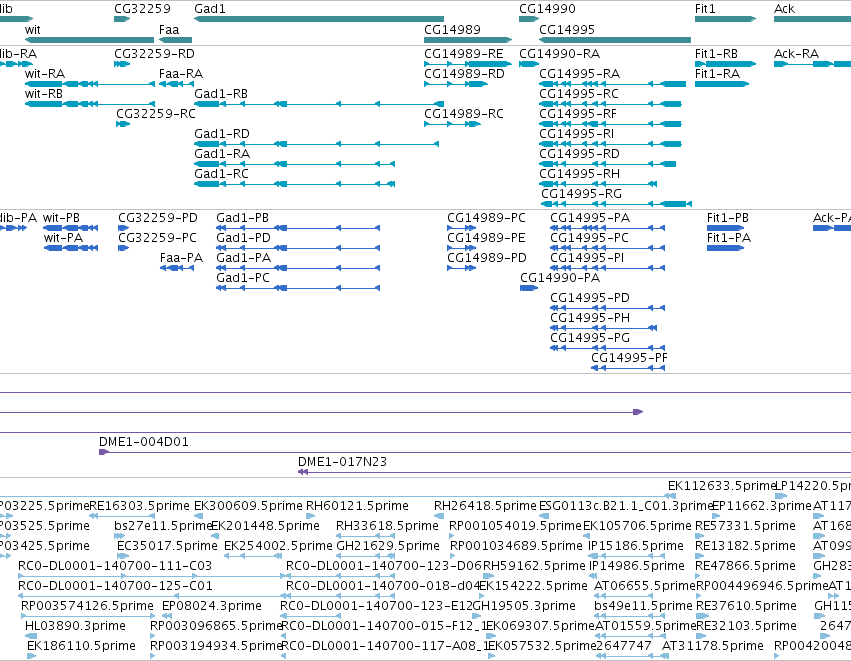The image size is (851, 661).
Task: Select protein Faa-PA
Action: click(x=177, y=268)
